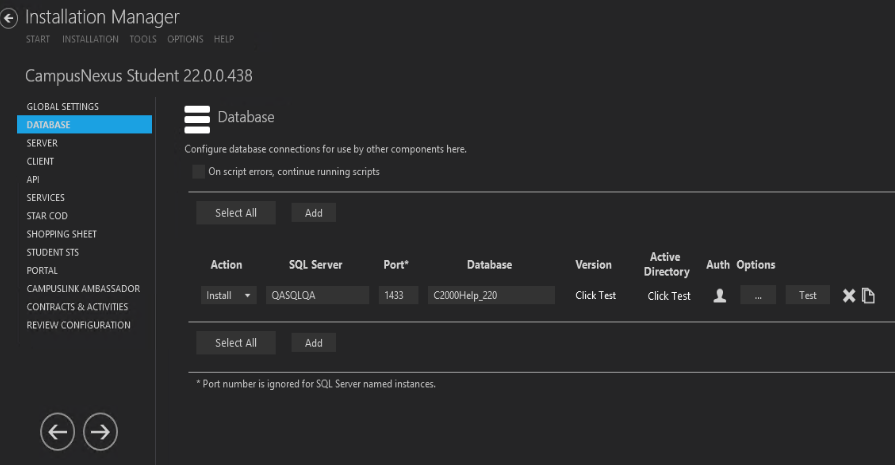Go to next step with right arrow
The height and width of the screenshot is (465, 895).
point(100,432)
